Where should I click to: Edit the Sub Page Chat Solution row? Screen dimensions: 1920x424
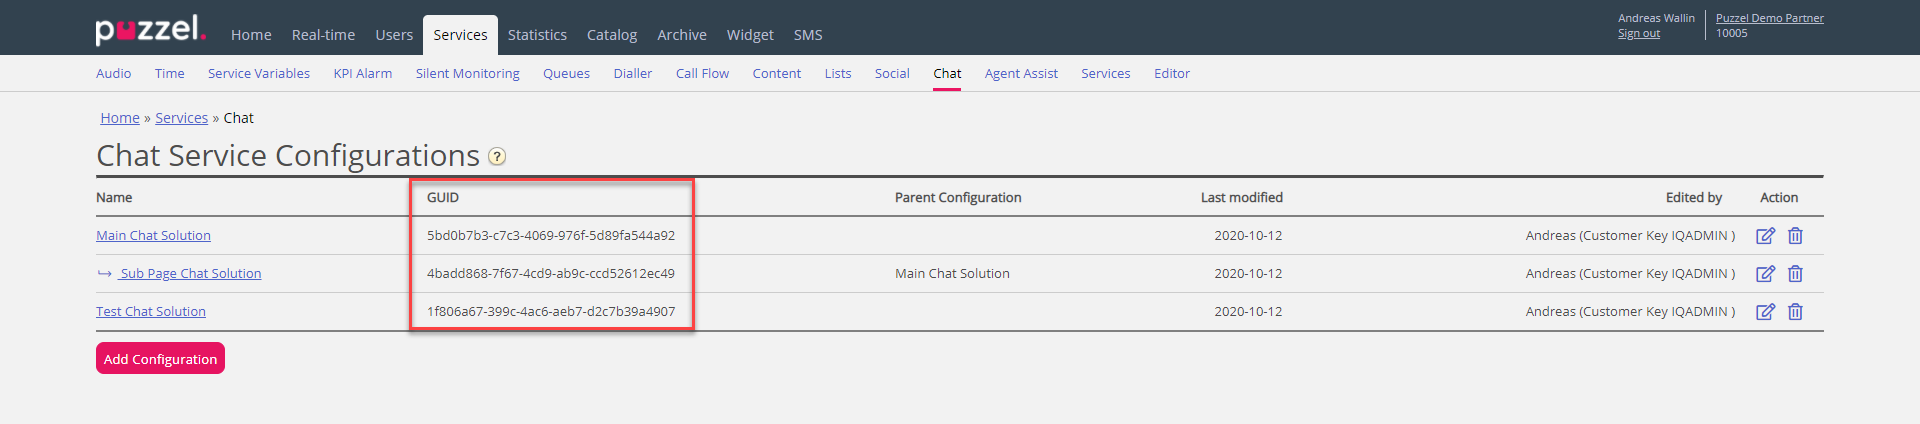pyautogui.click(x=1765, y=274)
